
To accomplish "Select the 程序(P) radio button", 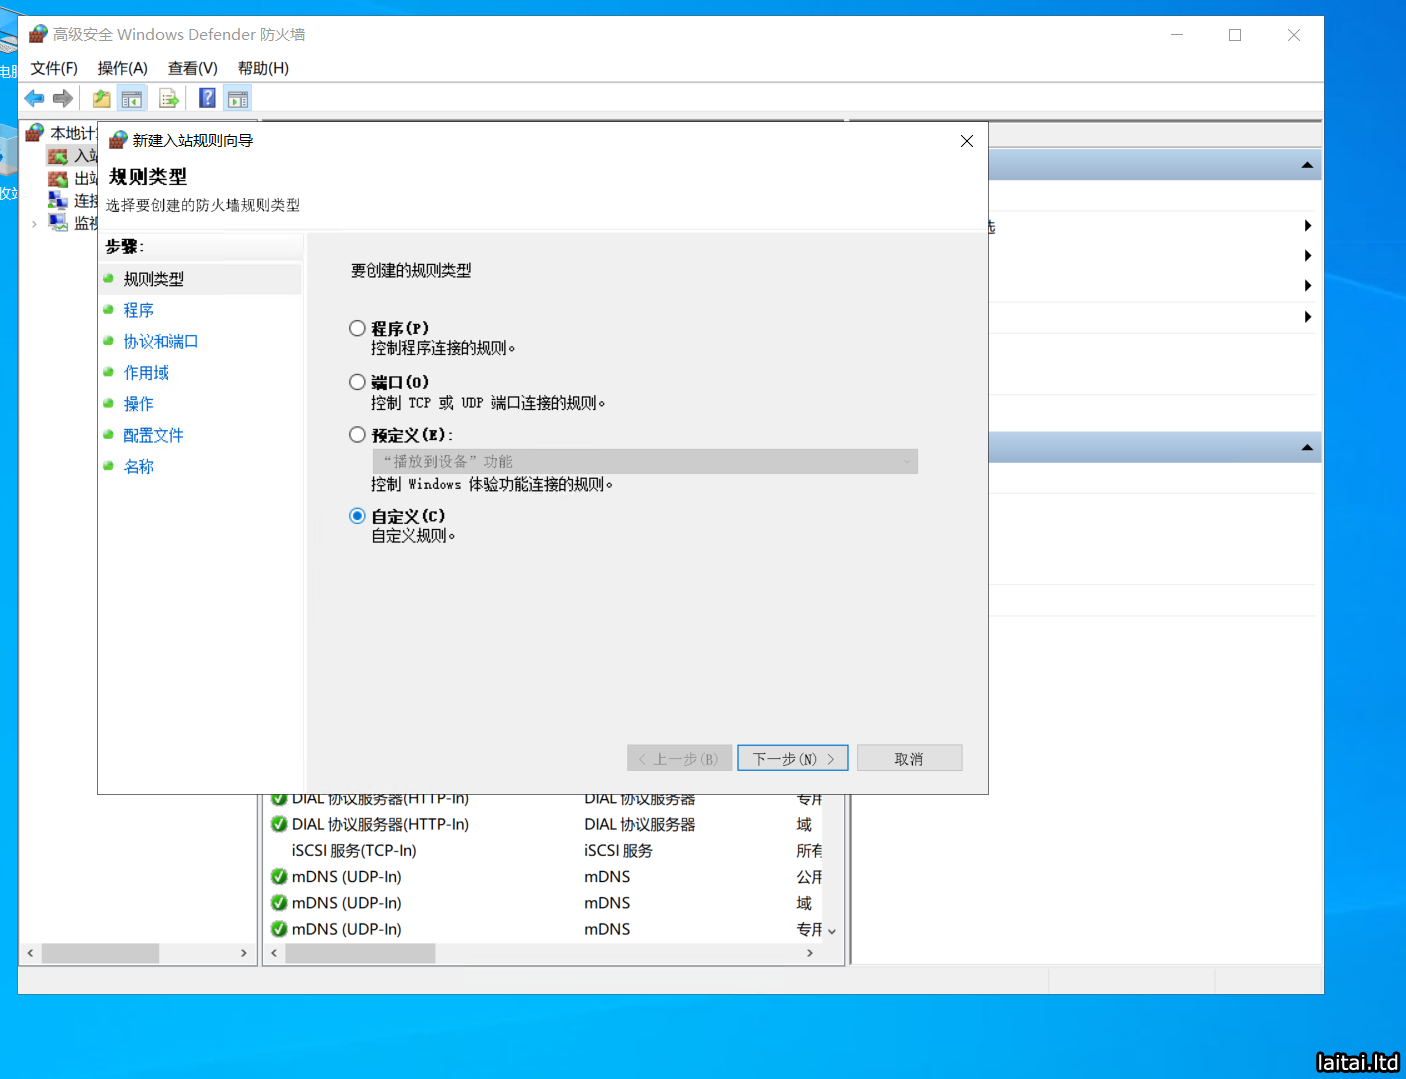I will 357,328.
